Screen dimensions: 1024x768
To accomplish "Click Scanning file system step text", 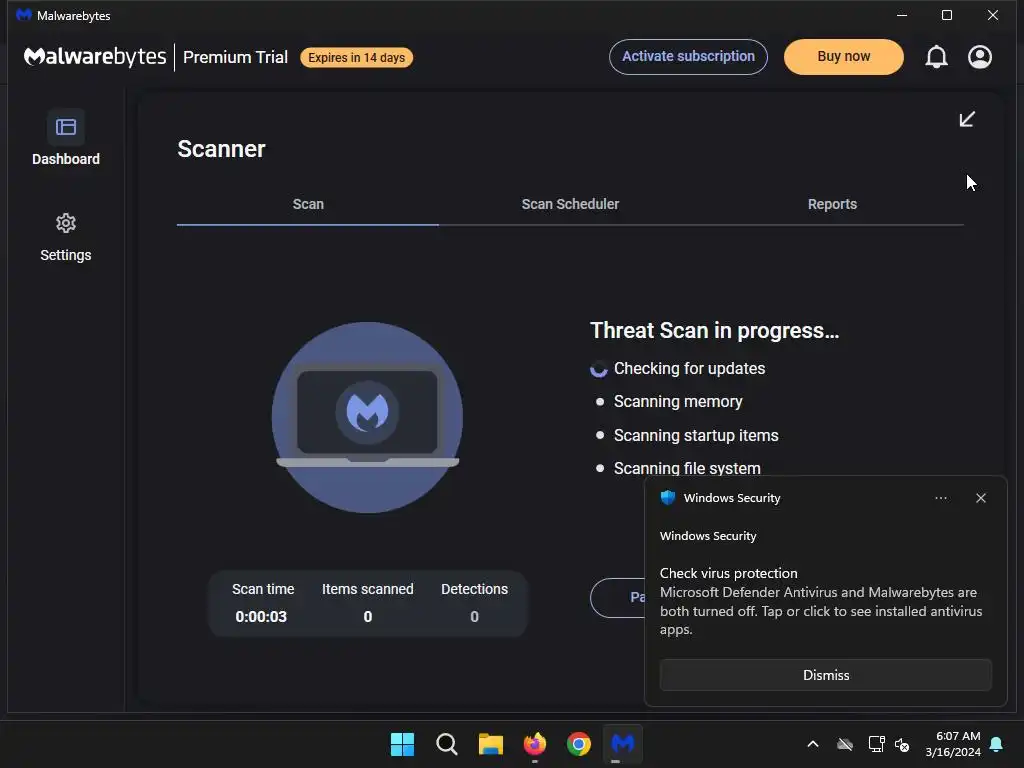I will (x=687, y=468).
